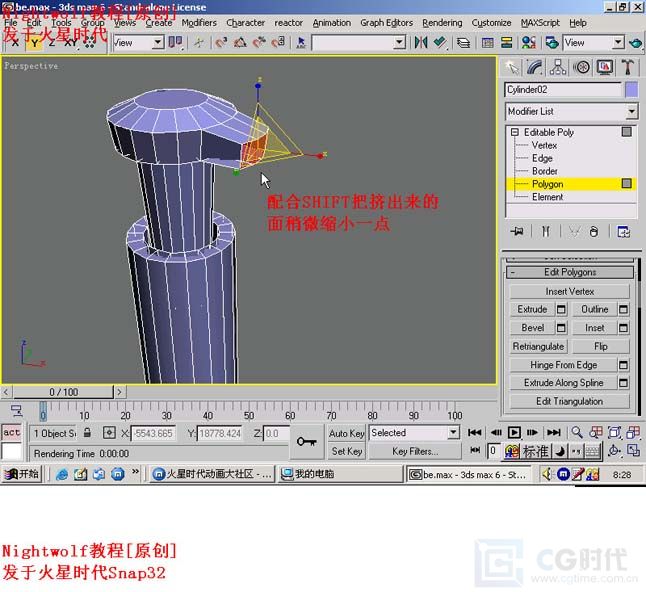Click the Percent Snap toggle icon
The image size is (646, 592).
[259, 42]
